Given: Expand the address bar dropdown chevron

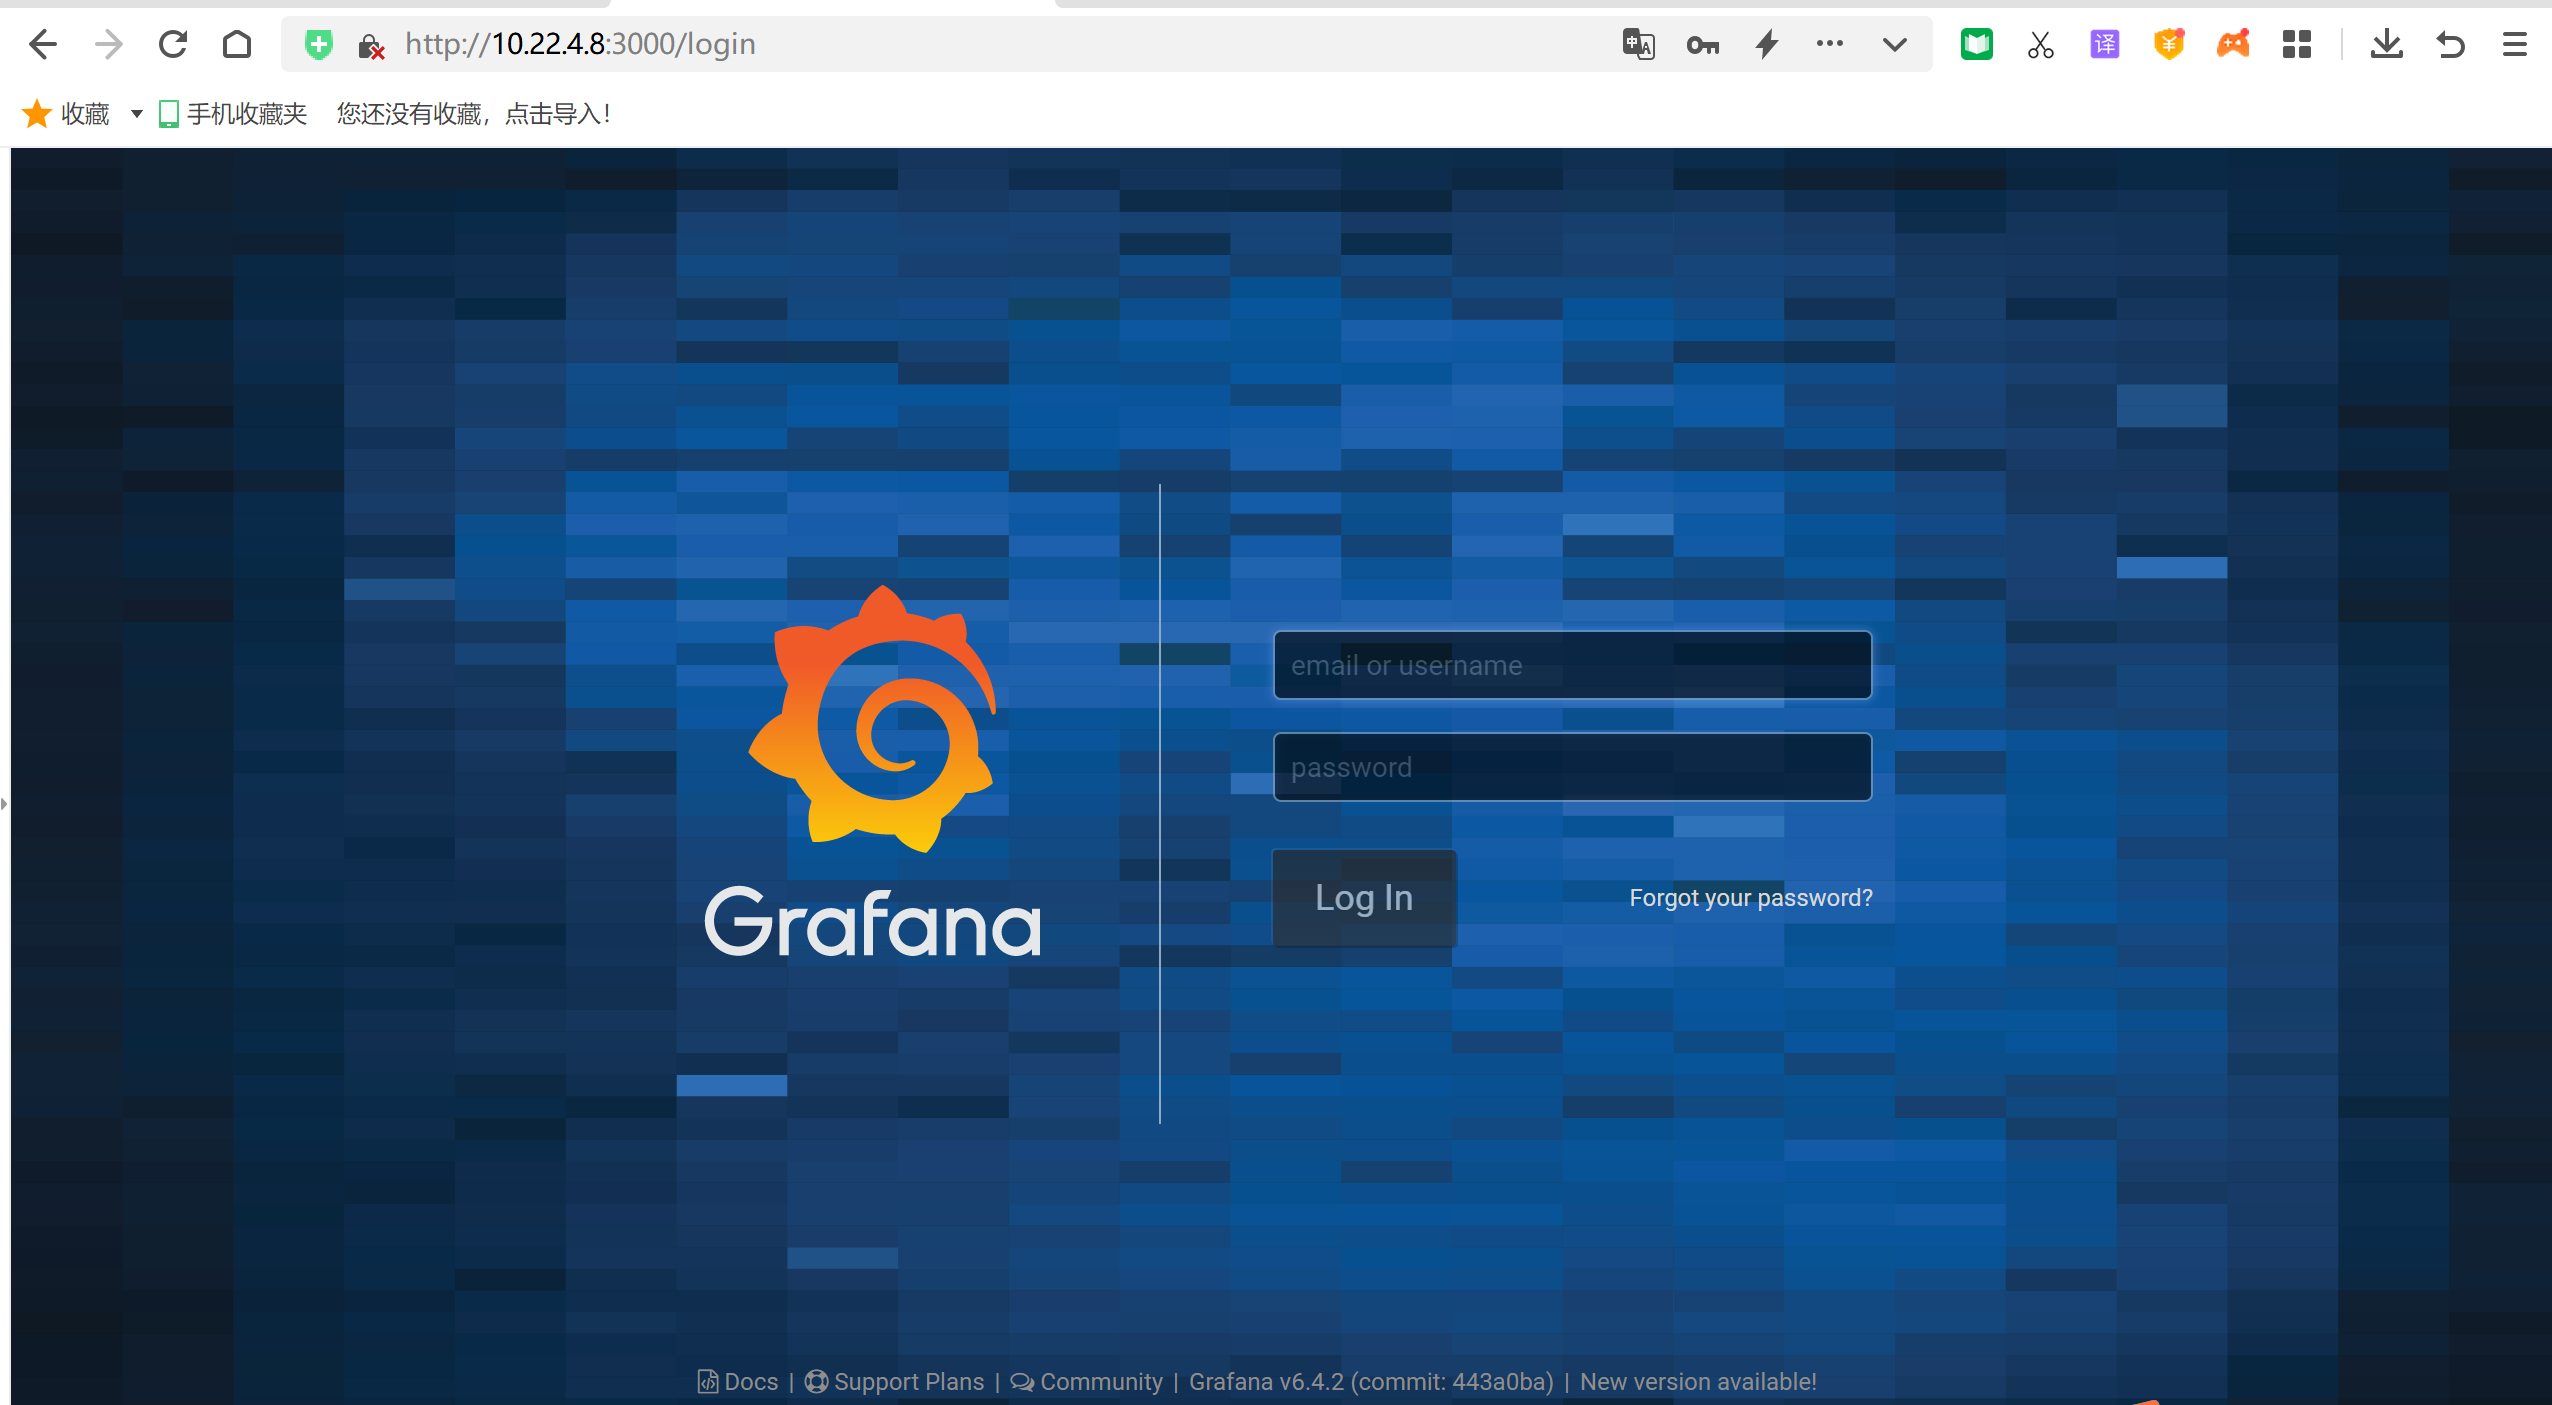Looking at the screenshot, I should click(x=1894, y=44).
